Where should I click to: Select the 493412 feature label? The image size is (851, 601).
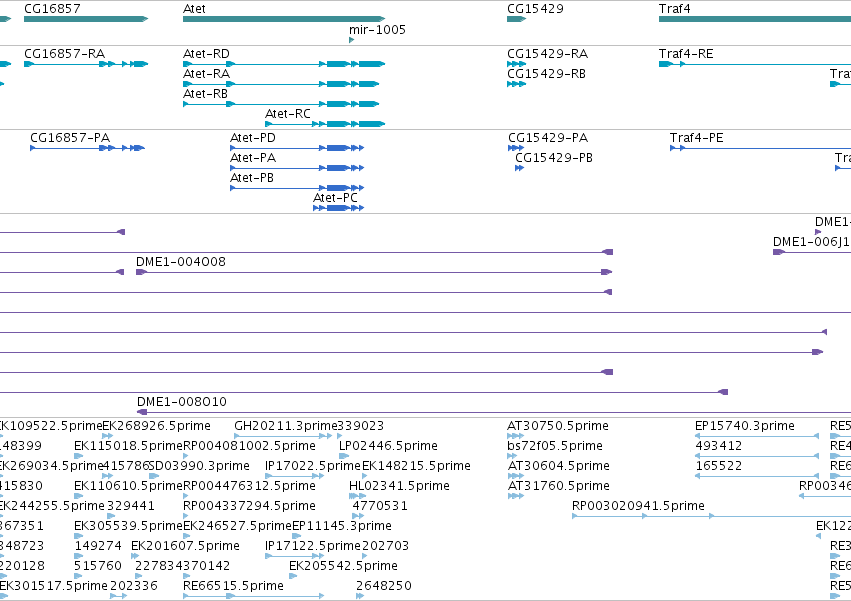pos(719,446)
